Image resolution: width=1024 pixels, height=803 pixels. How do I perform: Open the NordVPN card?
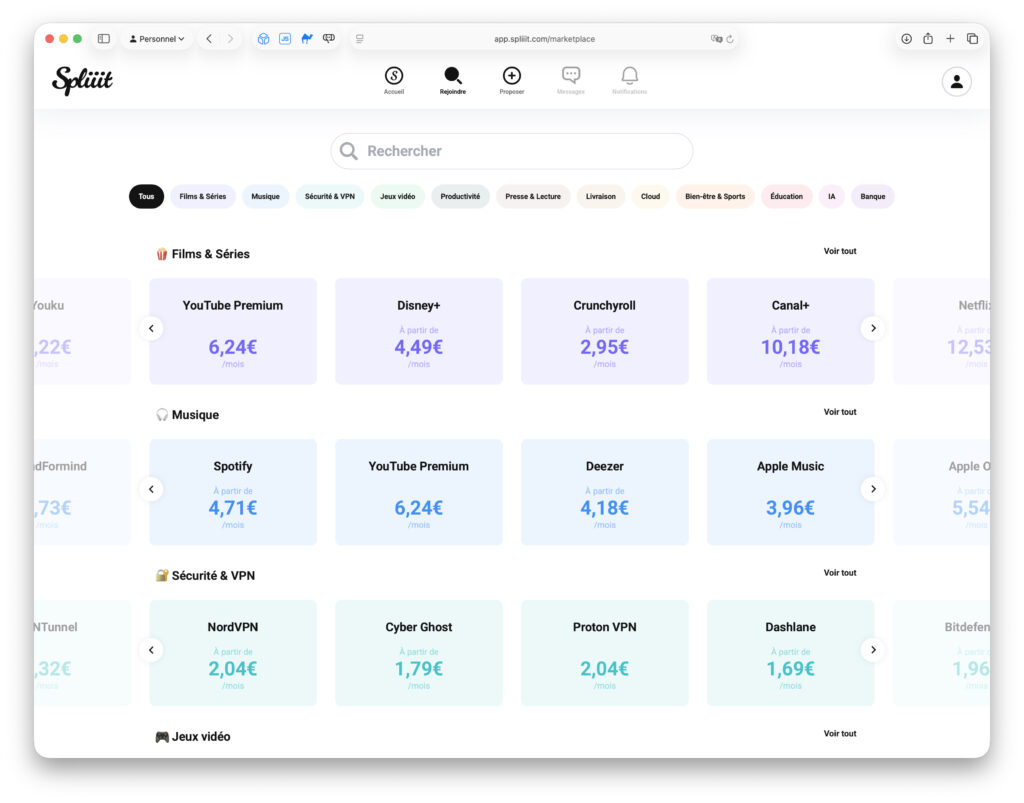coord(233,653)
